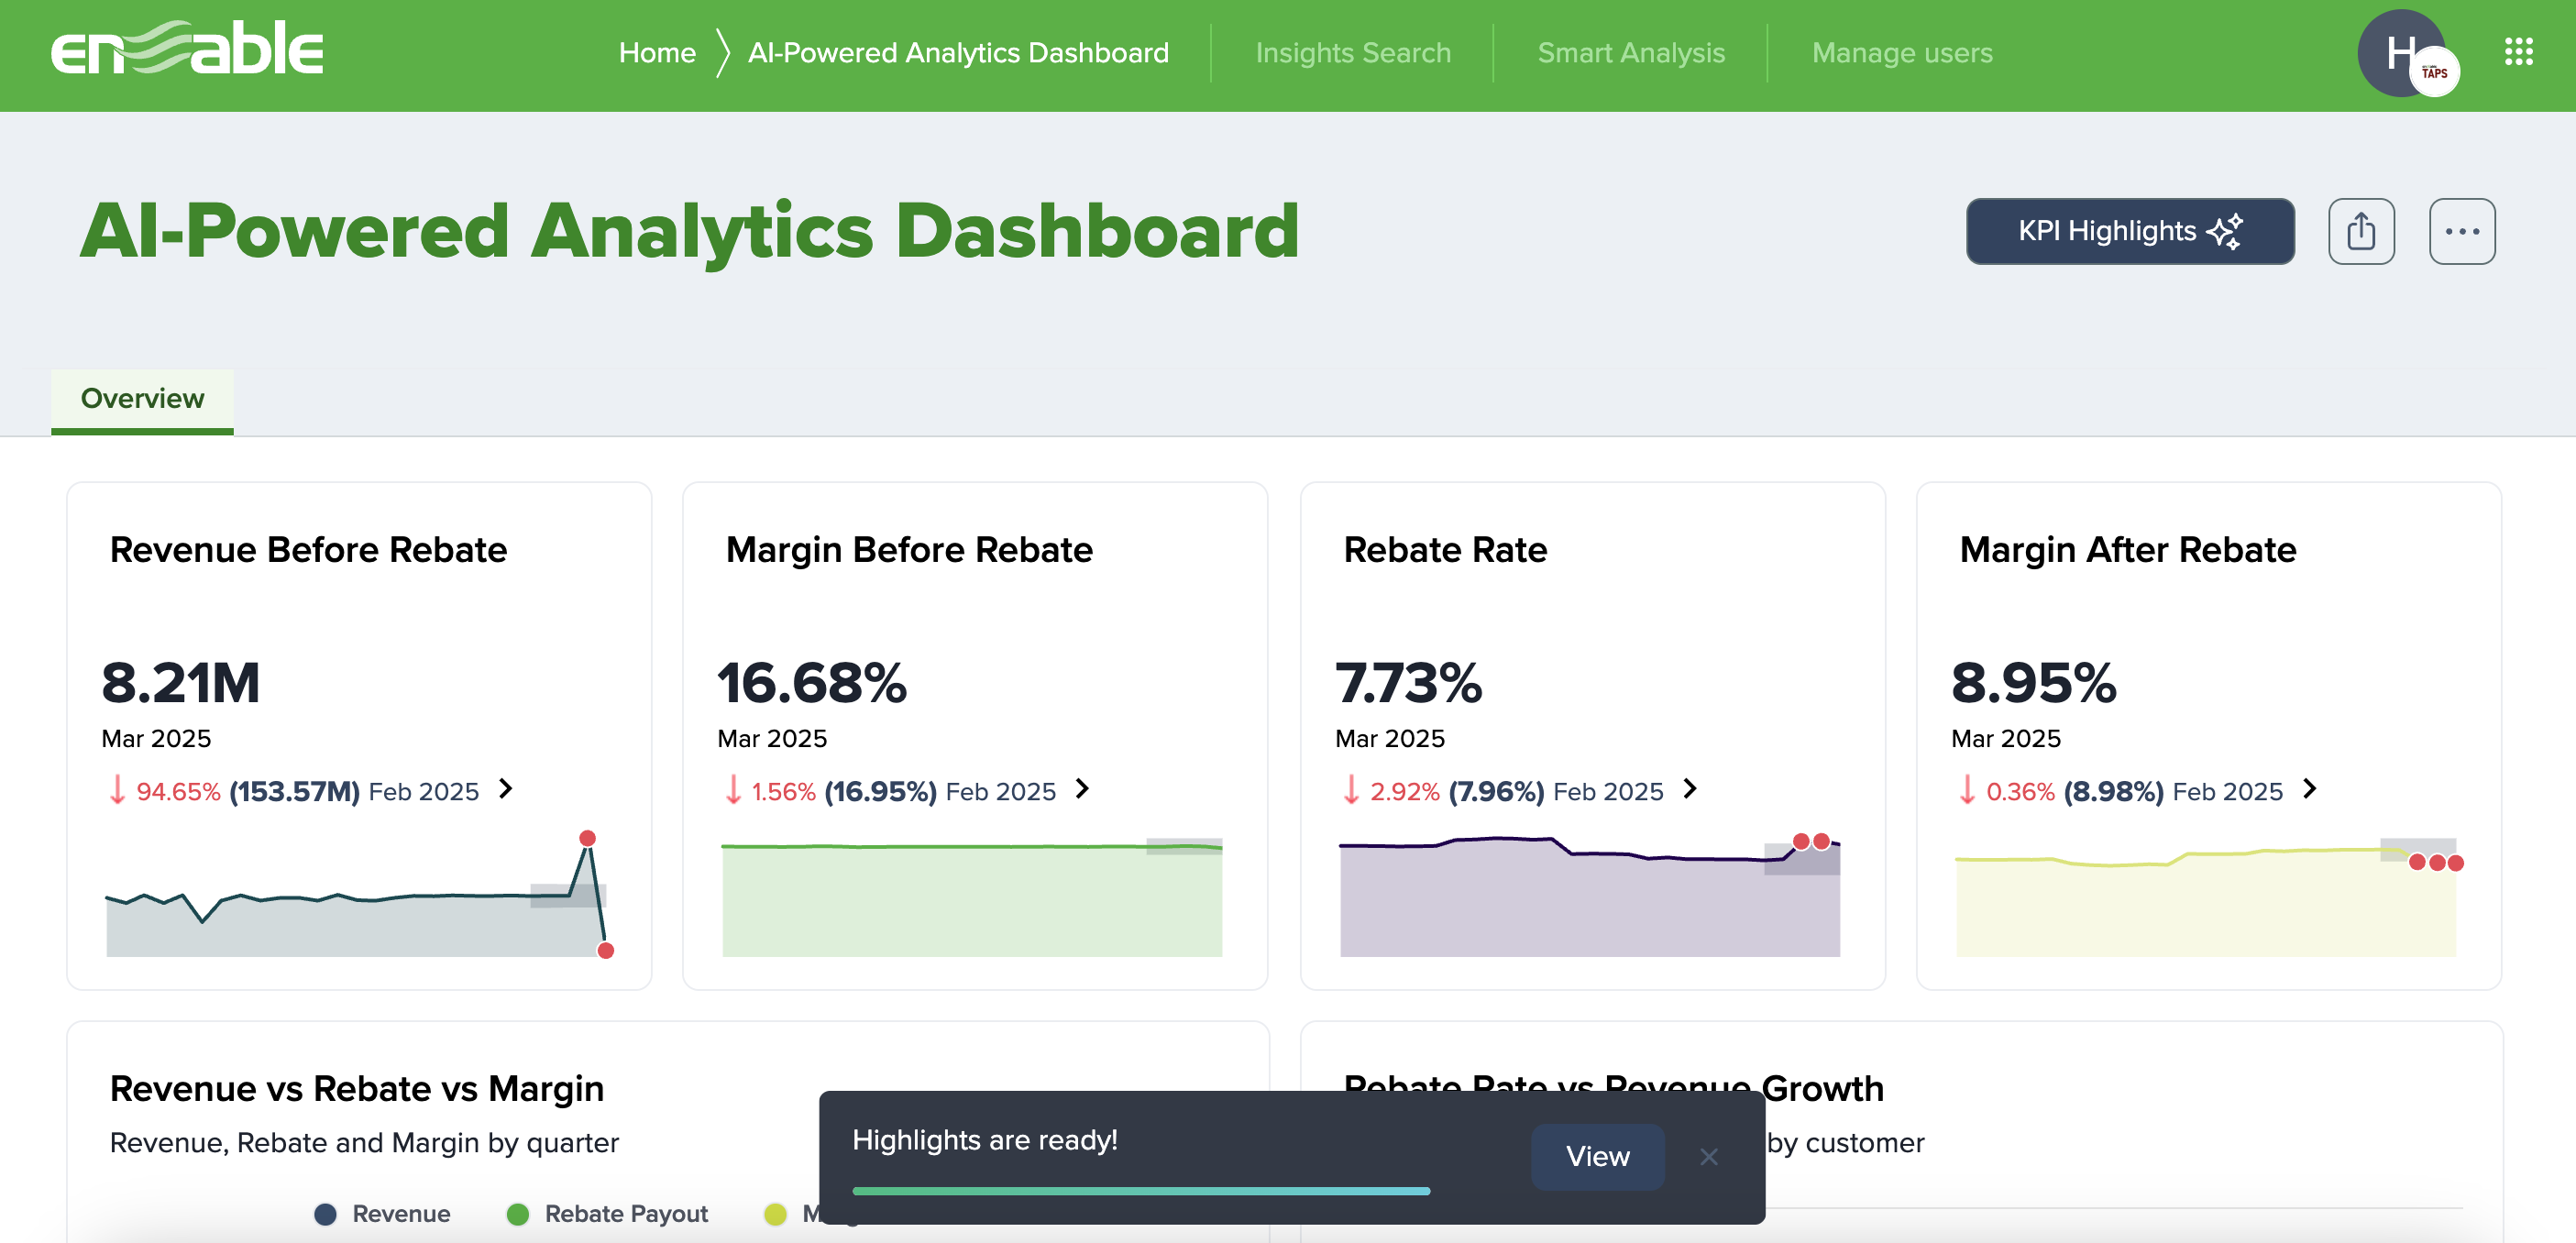Toggle the Rebate Payout legend dot

[518, 1213]
